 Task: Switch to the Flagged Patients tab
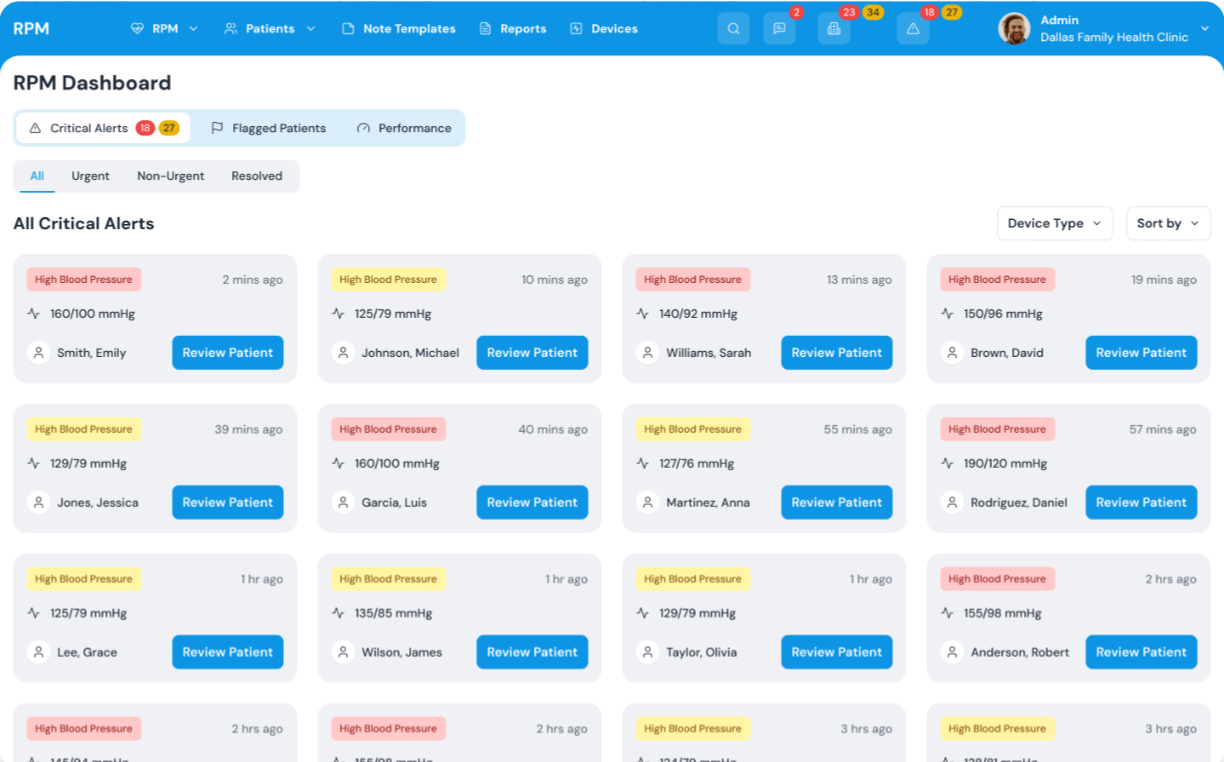(x=268, y=128)
